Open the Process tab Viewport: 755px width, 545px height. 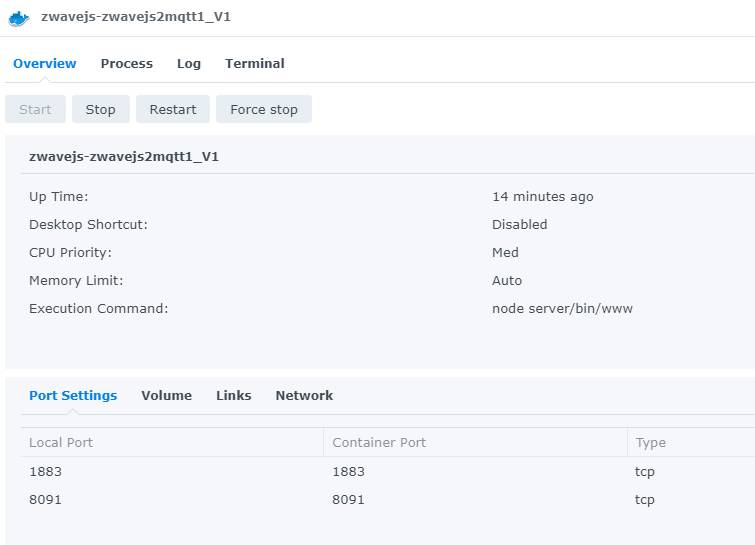point(127,64)
